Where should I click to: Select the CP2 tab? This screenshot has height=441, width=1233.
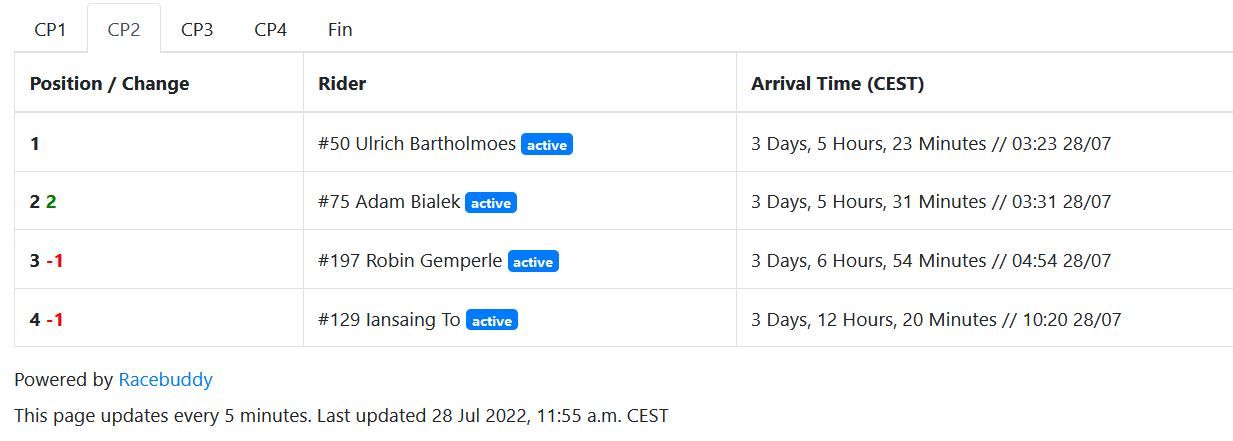point(124,29)
